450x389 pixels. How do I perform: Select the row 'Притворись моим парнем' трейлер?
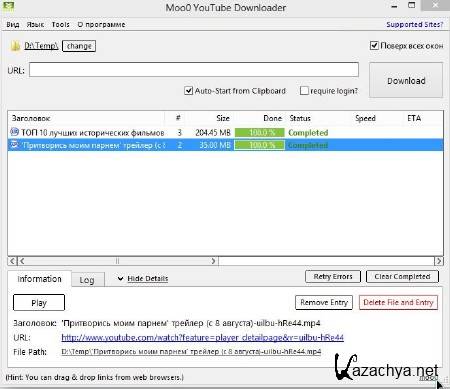point(225,145)
